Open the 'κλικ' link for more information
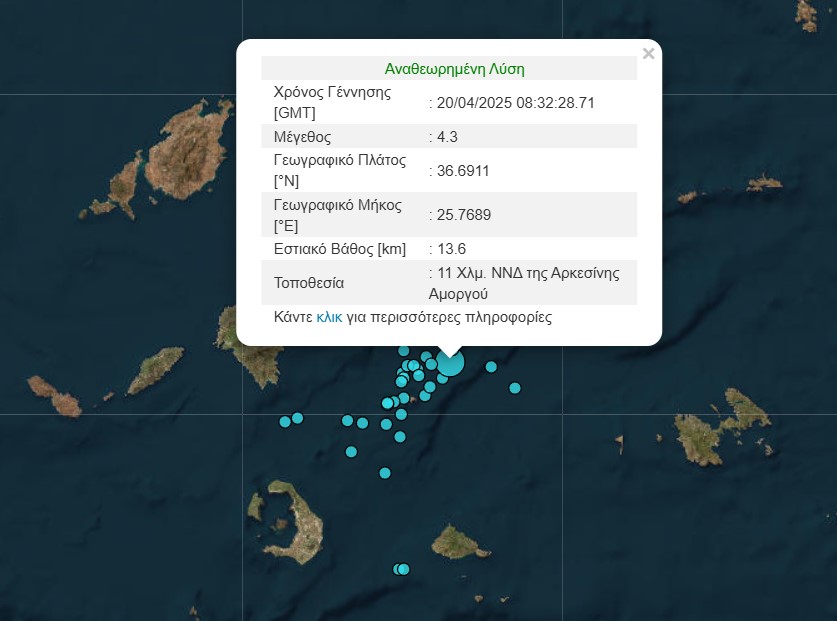Screen dimensions: 837x621 click(x=329, y=317)
